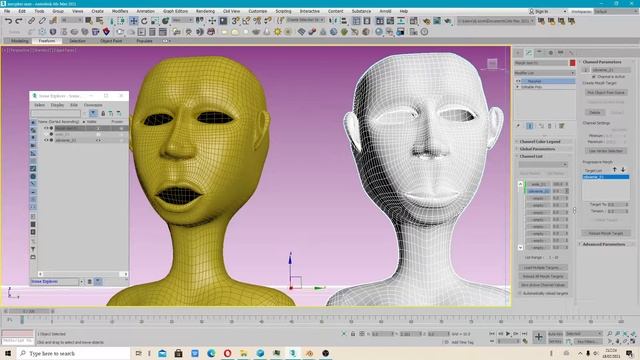Open the Motion command panel tab
This screenshot has width=640, height=360.
point(550,53)
